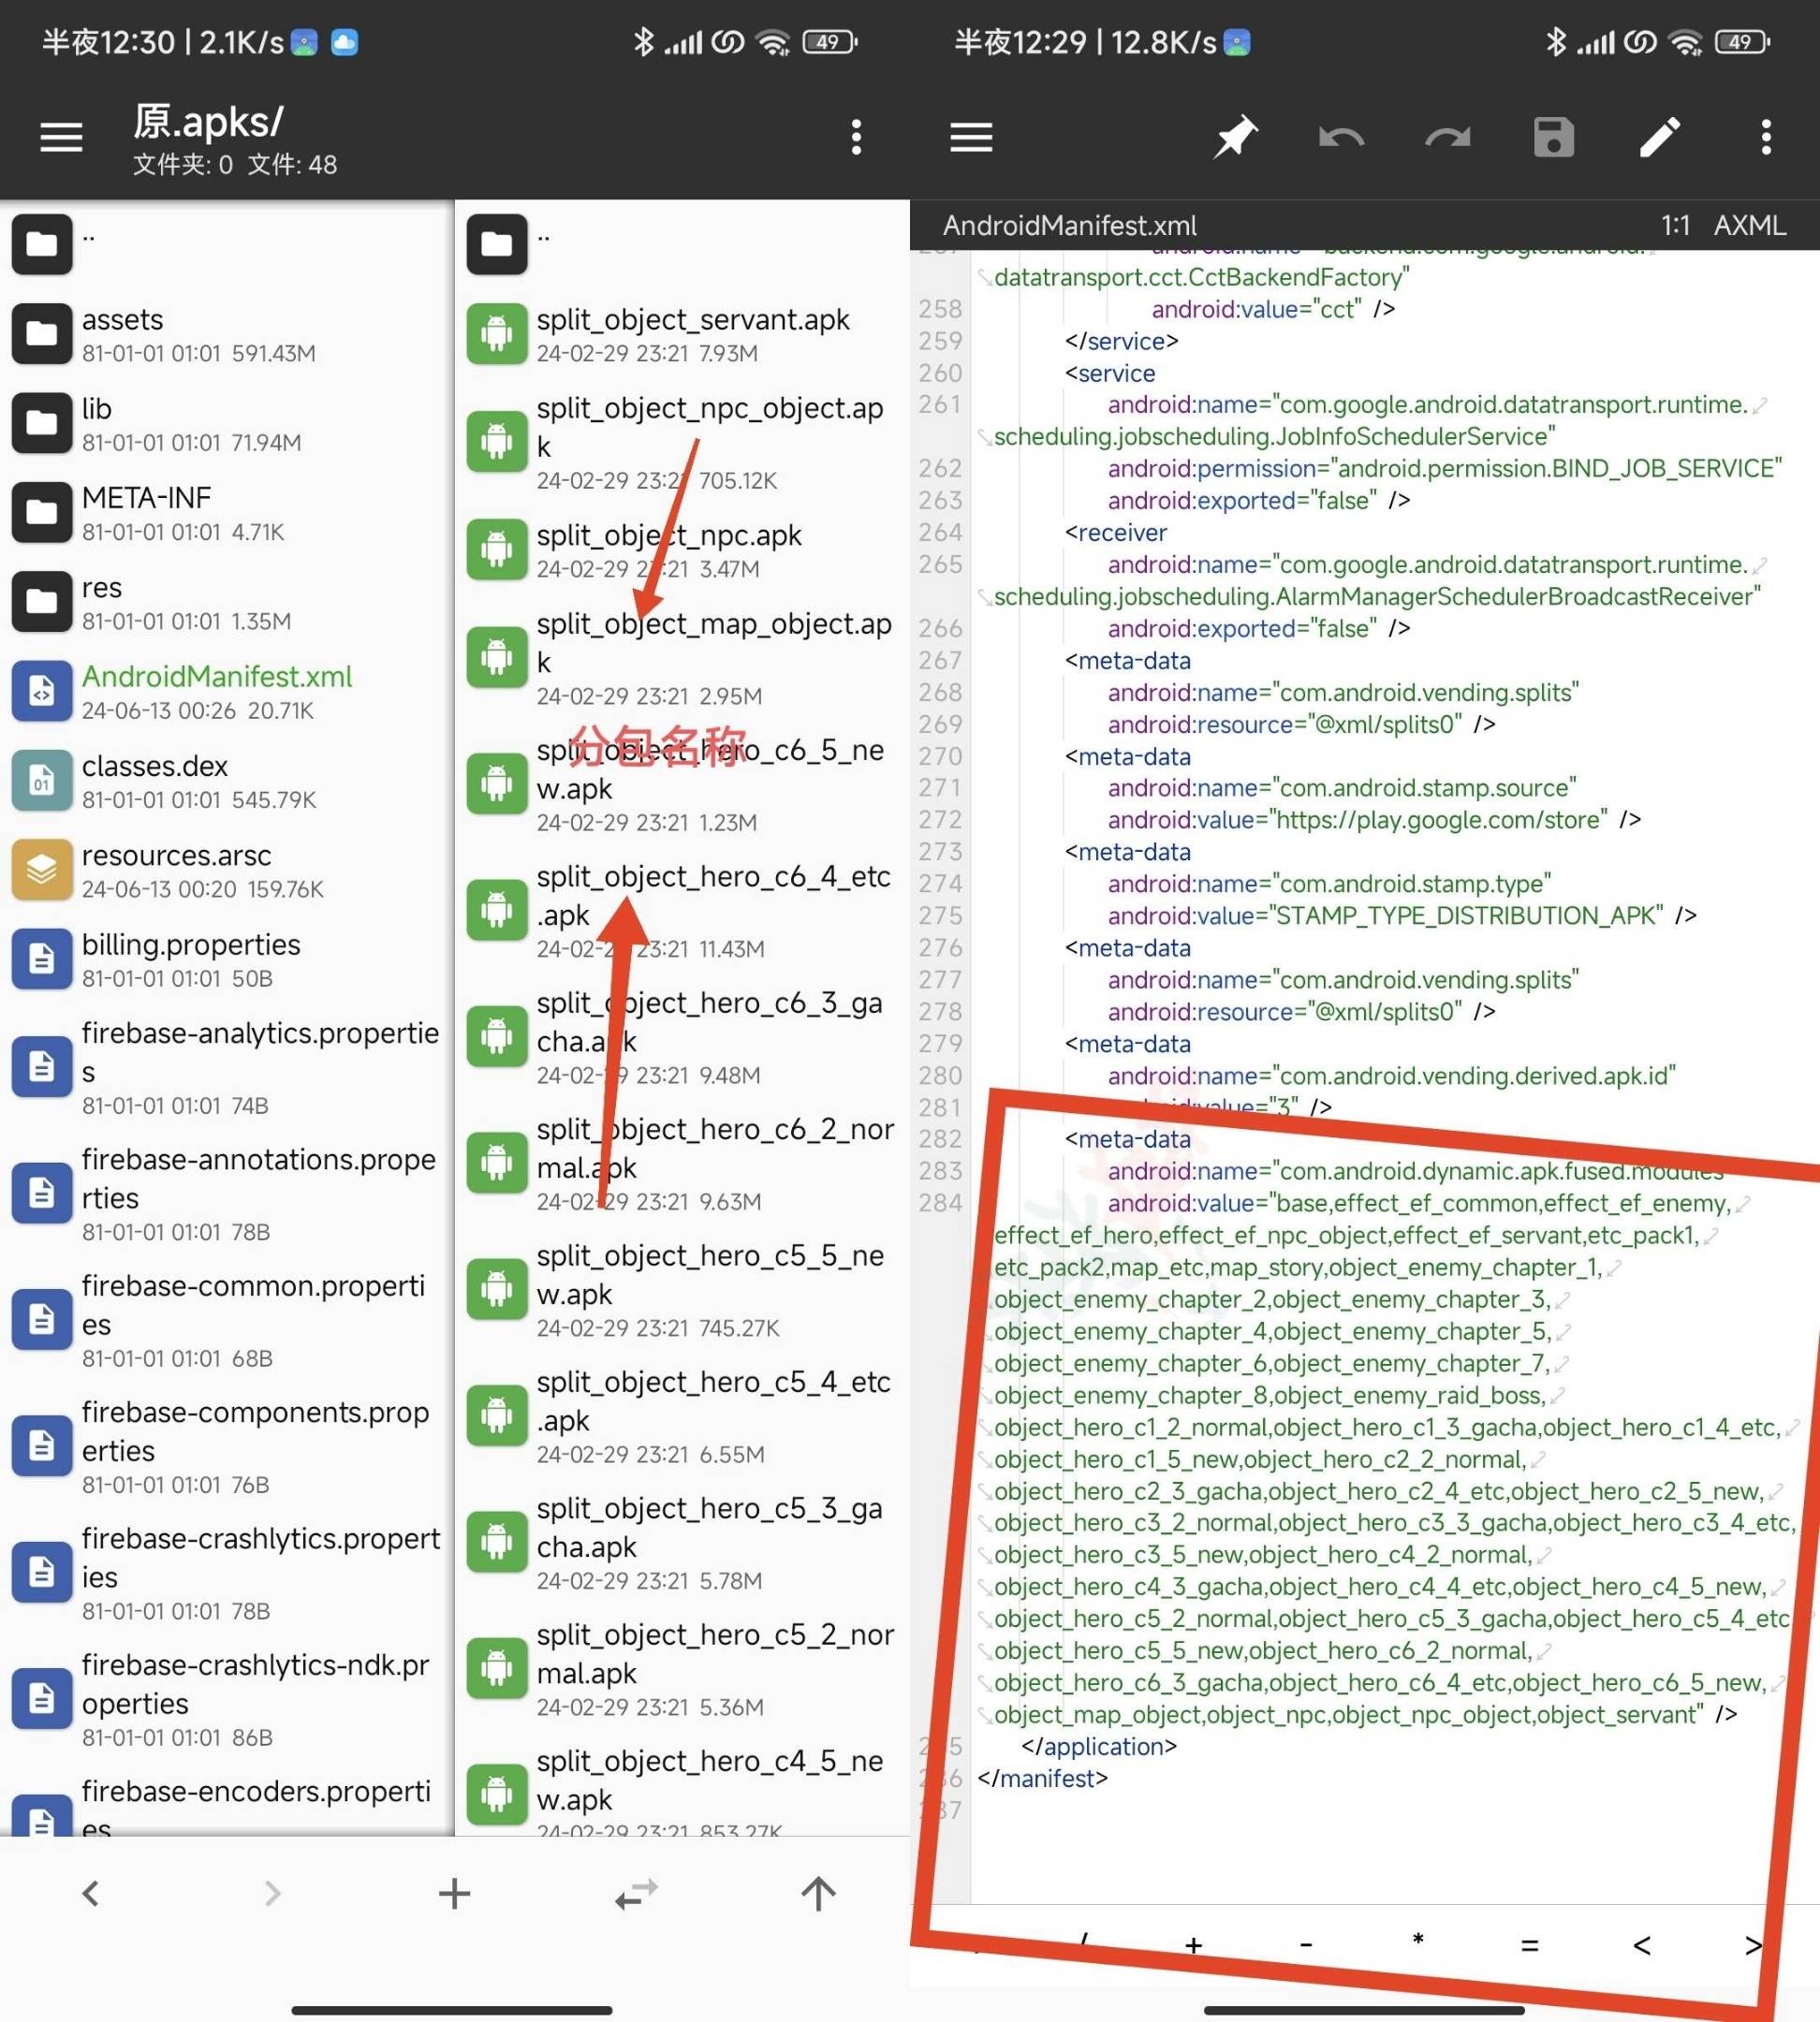The height and width of the screenshot is (2022, 1820).
Task: Select split_object_npc_object.apk
Action: [683, 442]
